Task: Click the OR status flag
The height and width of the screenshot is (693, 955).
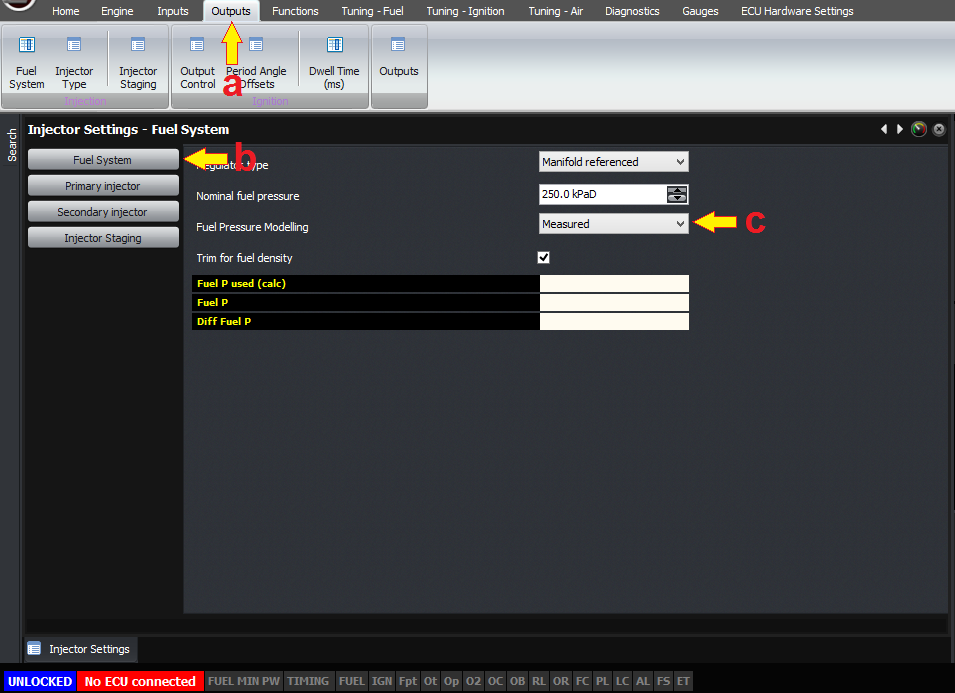Action: pyautogui.click(x=561, y=681)
